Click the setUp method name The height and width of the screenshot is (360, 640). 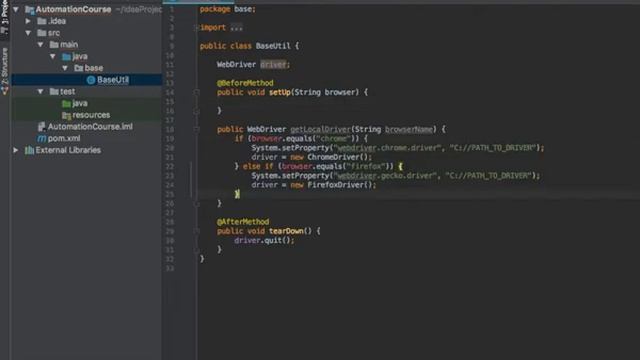click(x=280, y=92)
